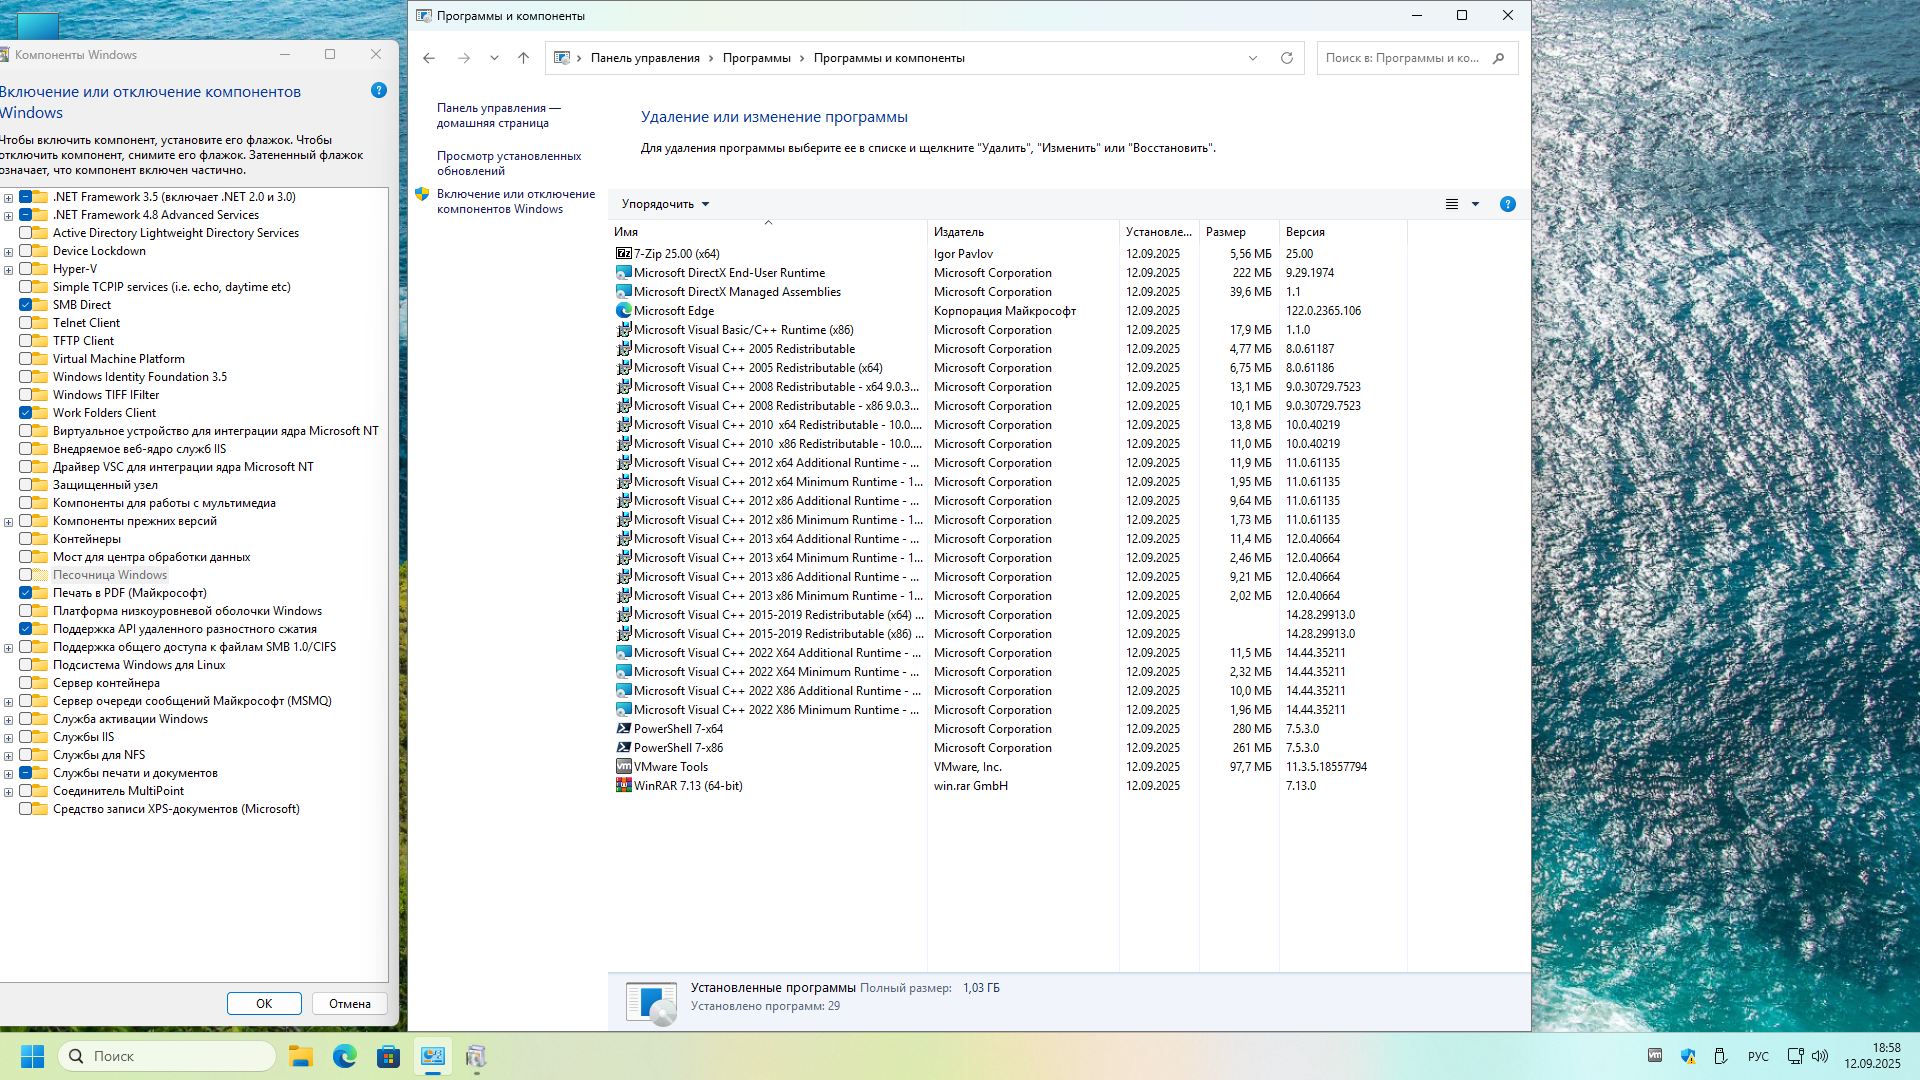Click the network icon in system tray

click(x=1796, y=1056)
